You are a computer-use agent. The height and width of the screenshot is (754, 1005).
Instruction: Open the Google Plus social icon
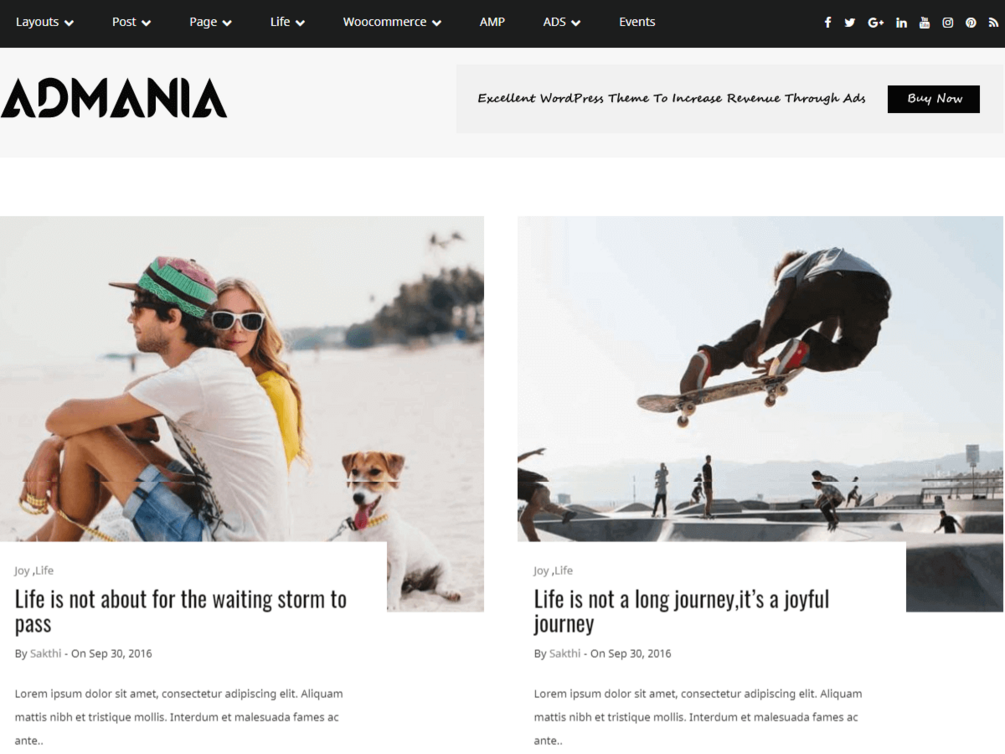[x=876, y=22]
